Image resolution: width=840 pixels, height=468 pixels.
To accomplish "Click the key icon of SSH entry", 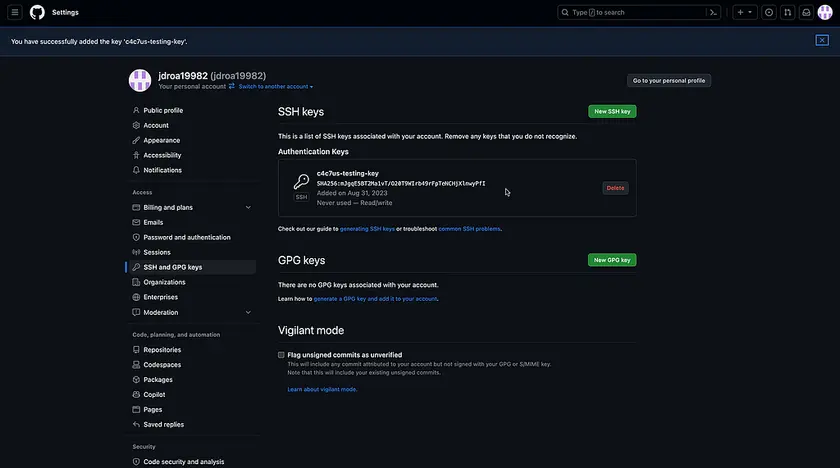I will click(301, 182).
